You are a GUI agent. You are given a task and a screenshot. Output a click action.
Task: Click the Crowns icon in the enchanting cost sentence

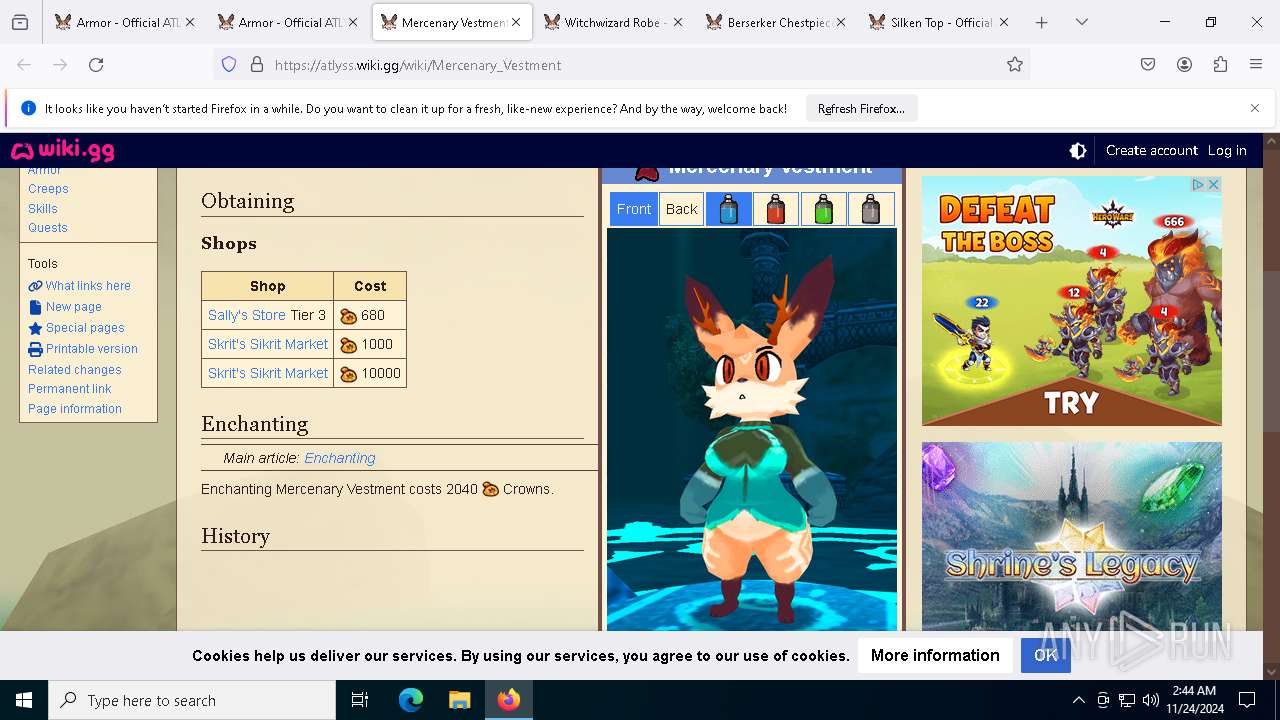pos(490,489)
